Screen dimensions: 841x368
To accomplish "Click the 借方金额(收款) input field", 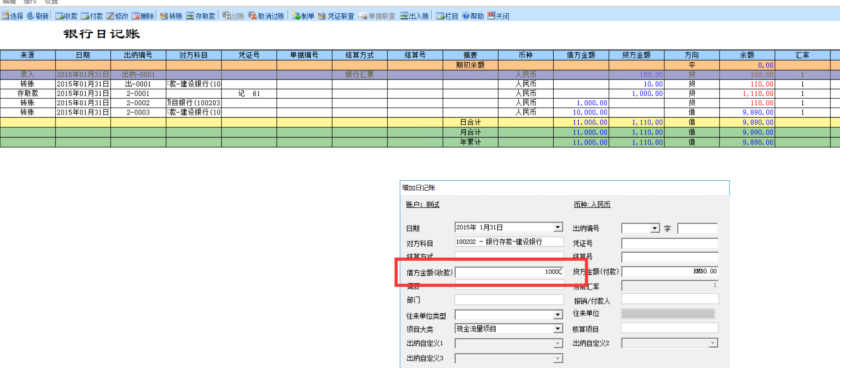I will 509,272.
